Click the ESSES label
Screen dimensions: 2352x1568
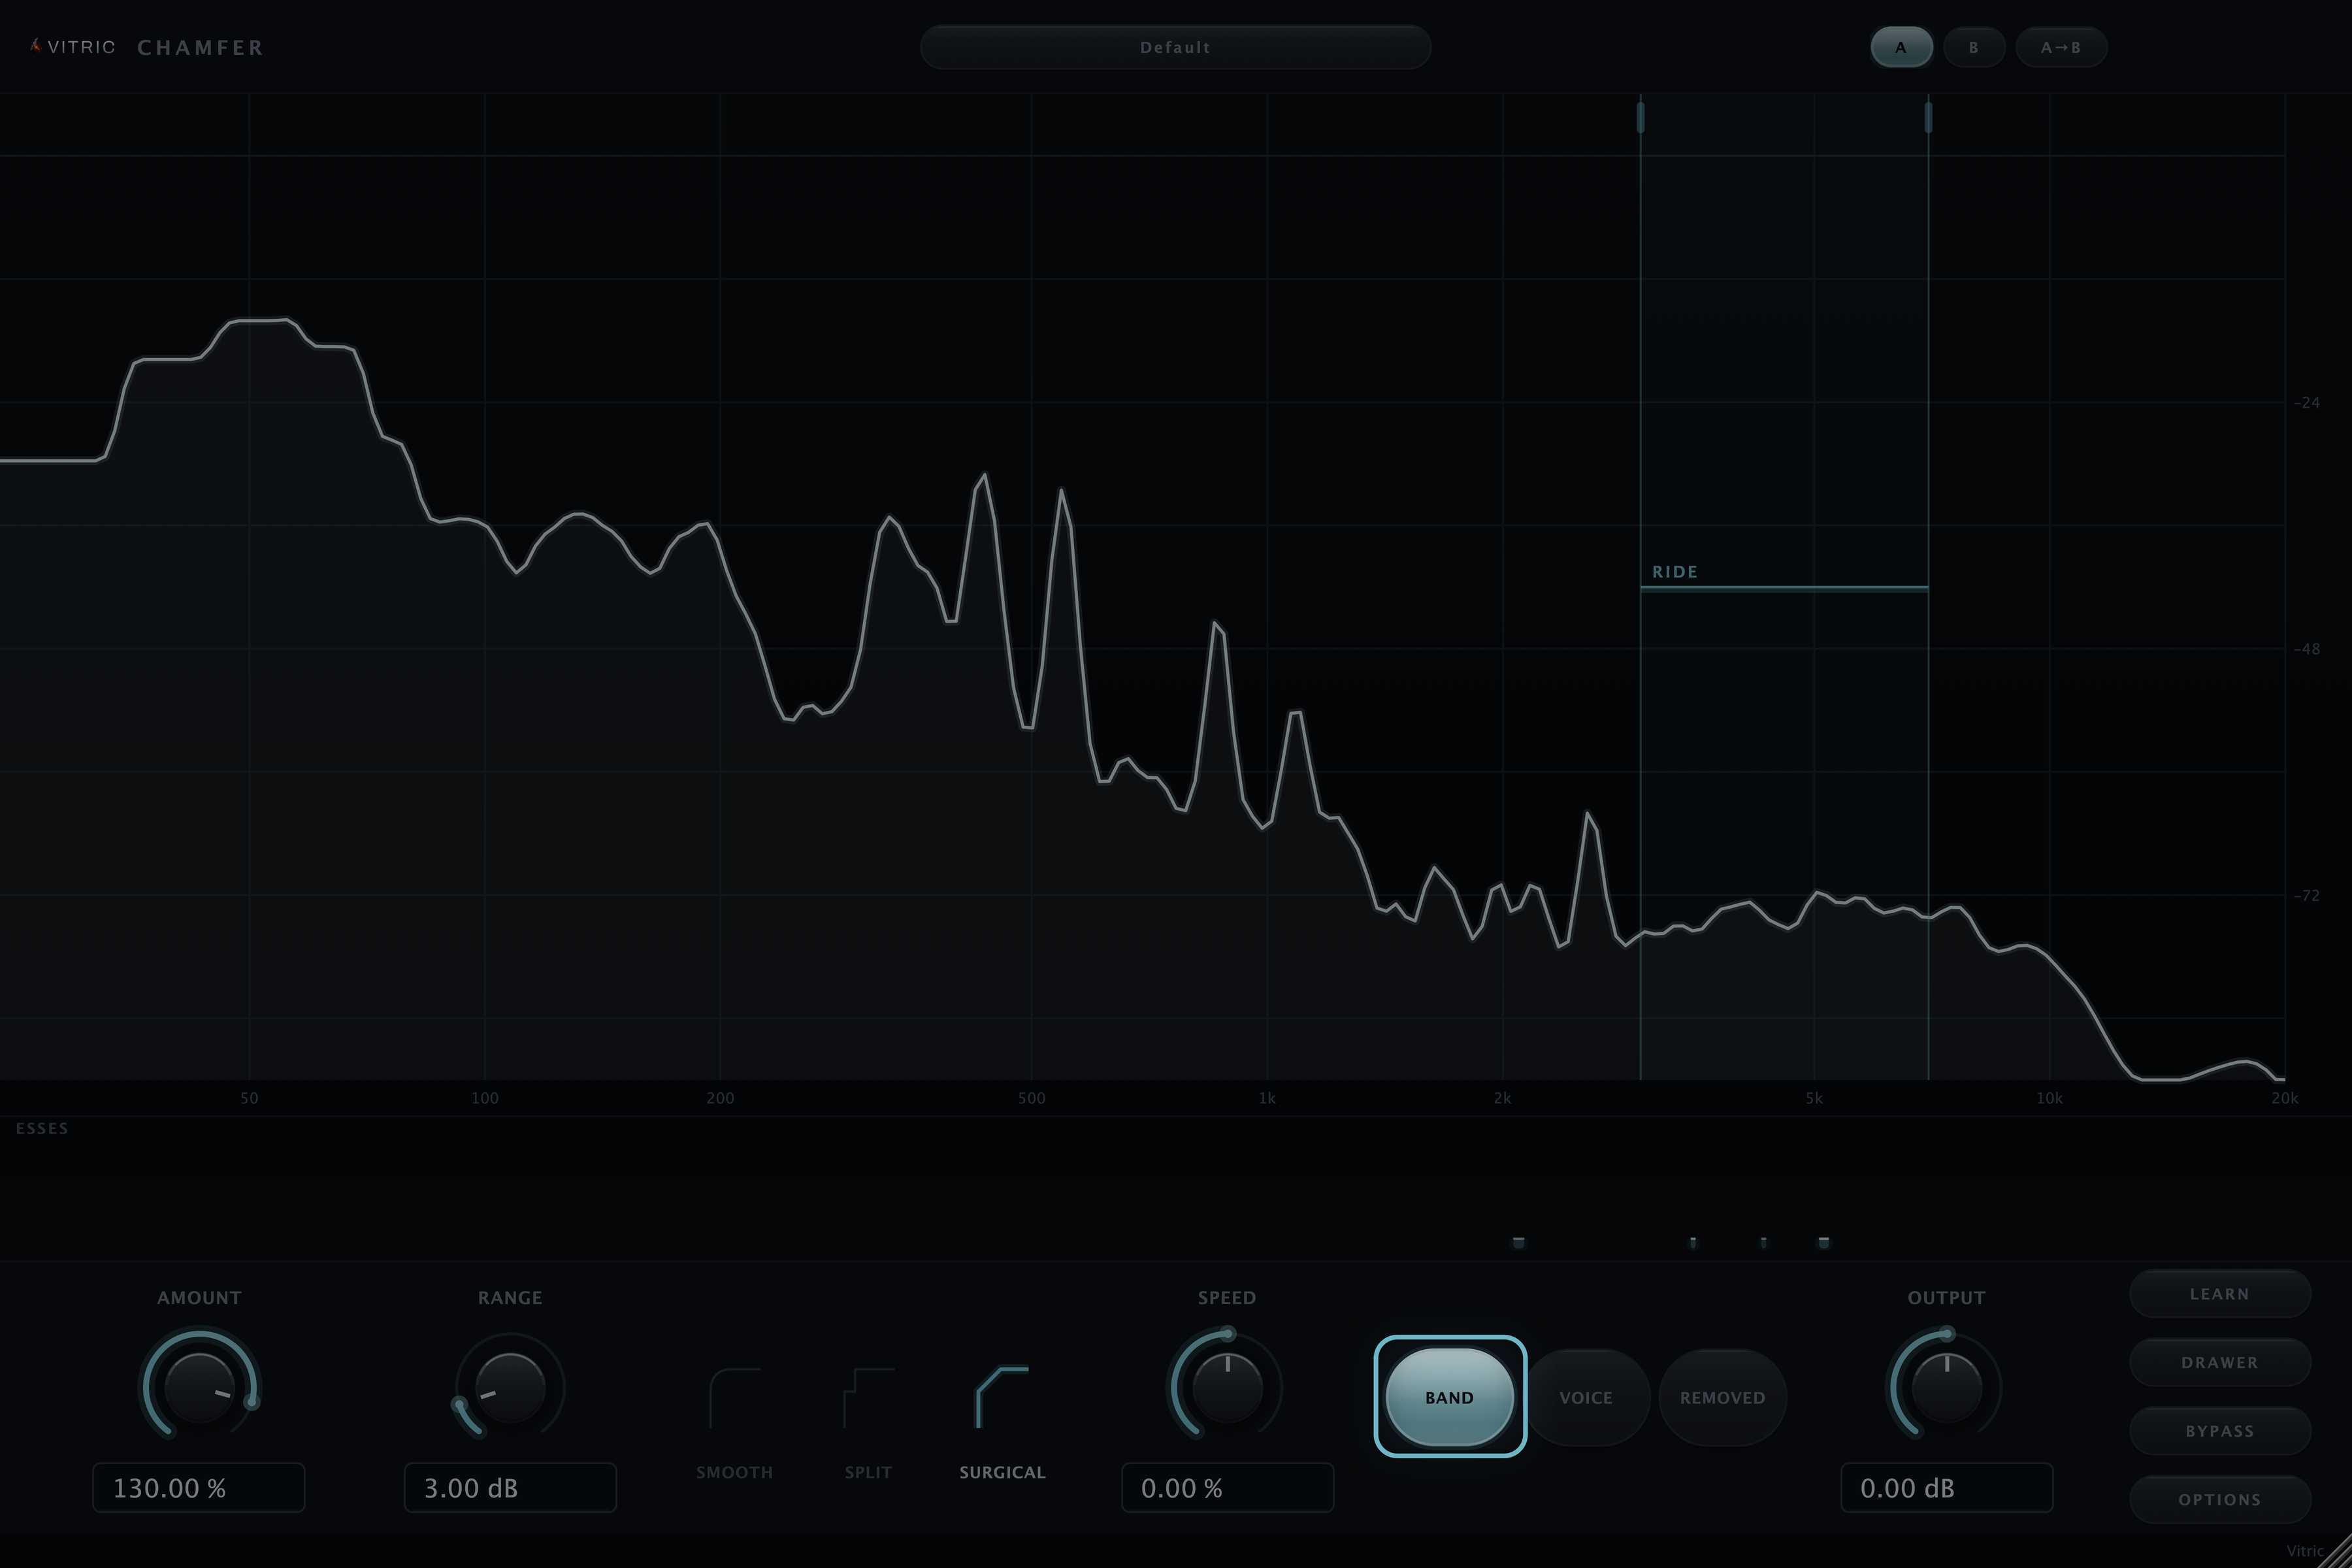coord(42,1128)
